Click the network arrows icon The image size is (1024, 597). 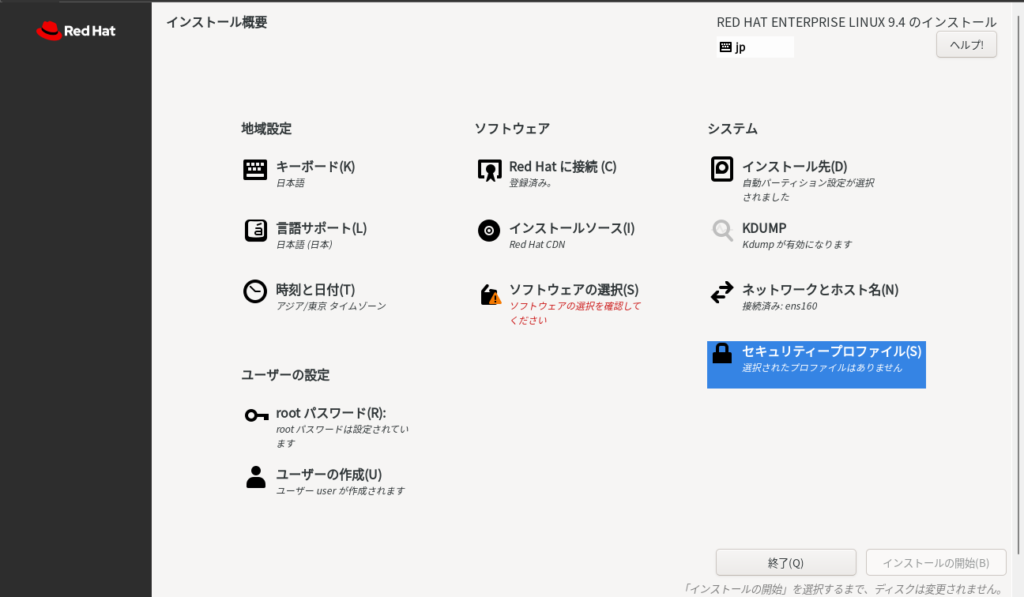(722, 292)
